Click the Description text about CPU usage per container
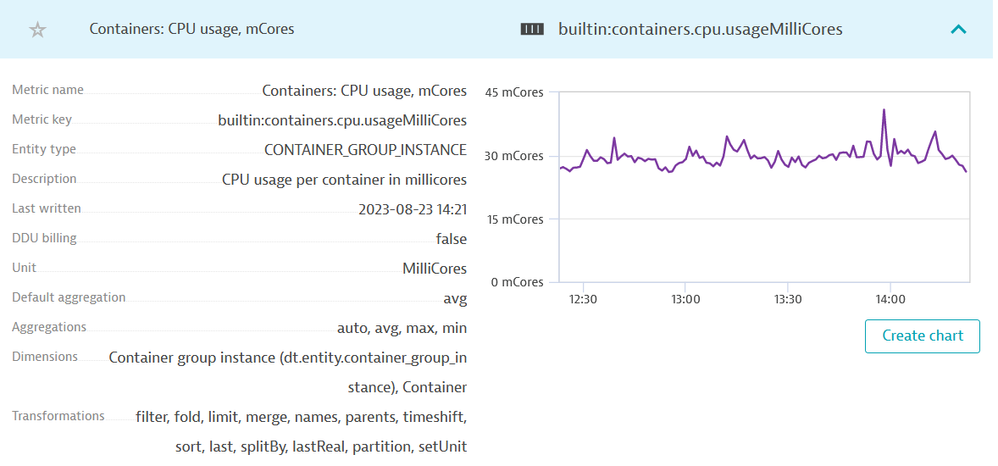The width and height of the screenshot is (998, 466). [344, 180]
